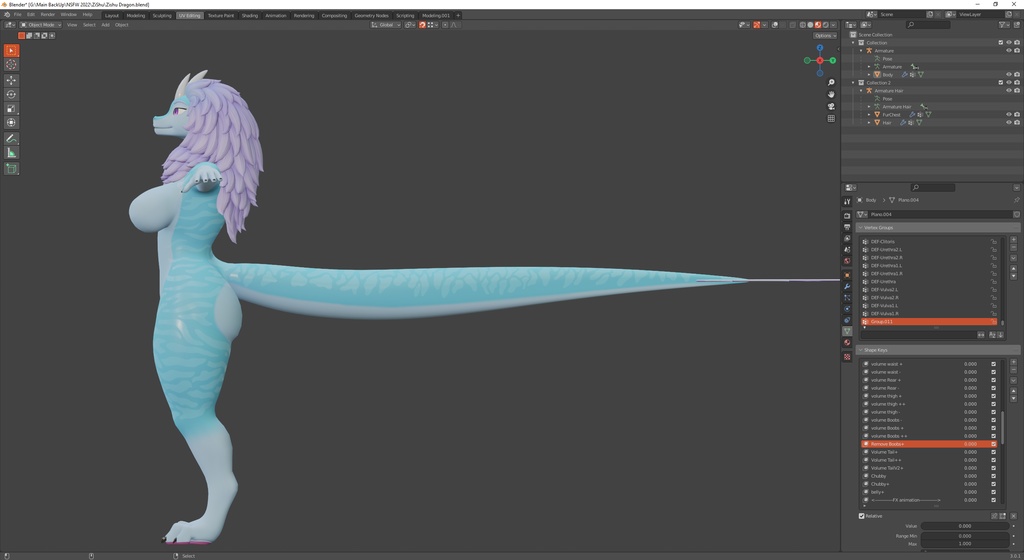
Task: Collapse the Shape Keys panel
Action: [x=861, y=350]
